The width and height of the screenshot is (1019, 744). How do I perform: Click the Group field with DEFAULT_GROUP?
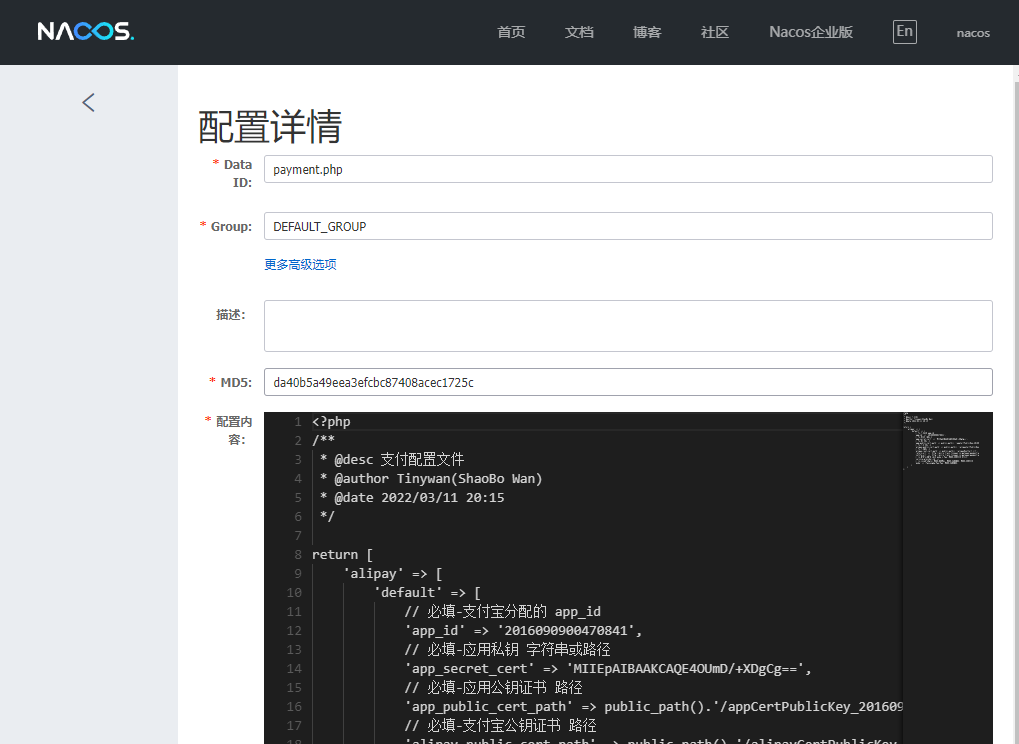tap(628, 226)
